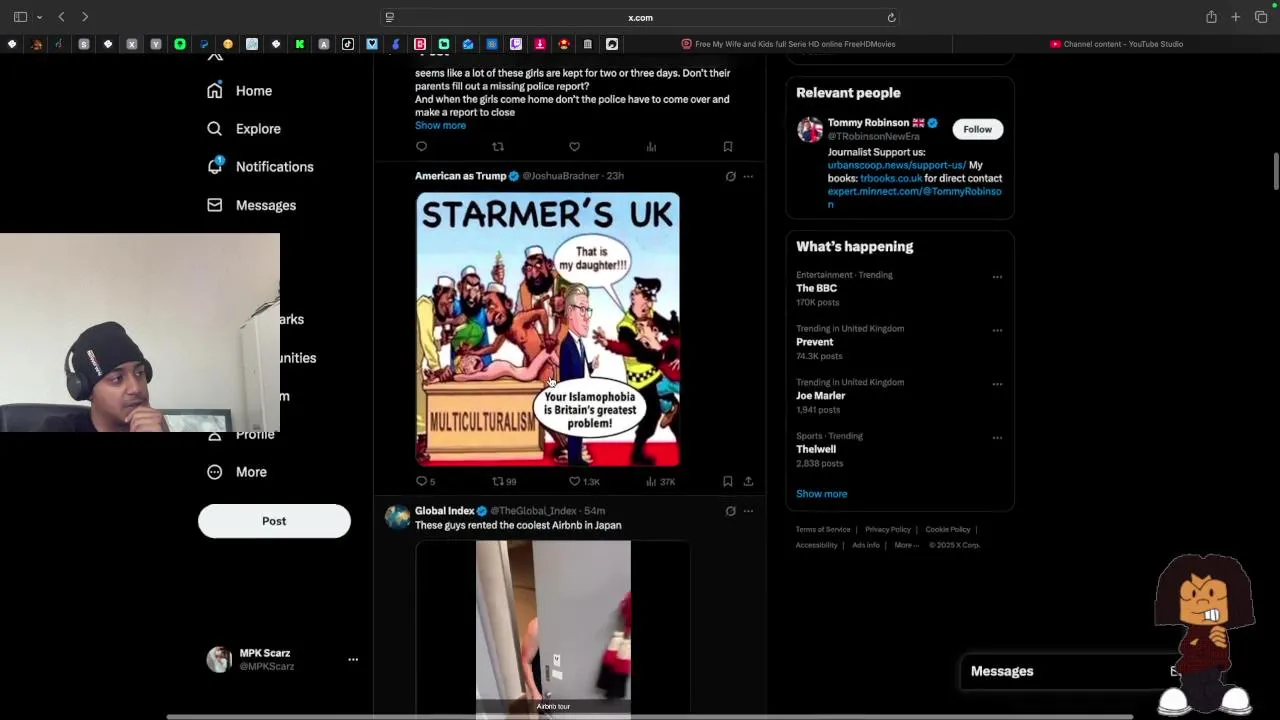This screenshot has width=1280, height=720.
Task: Share the Starmer's UK cartoon post
Action: point(748,482)
